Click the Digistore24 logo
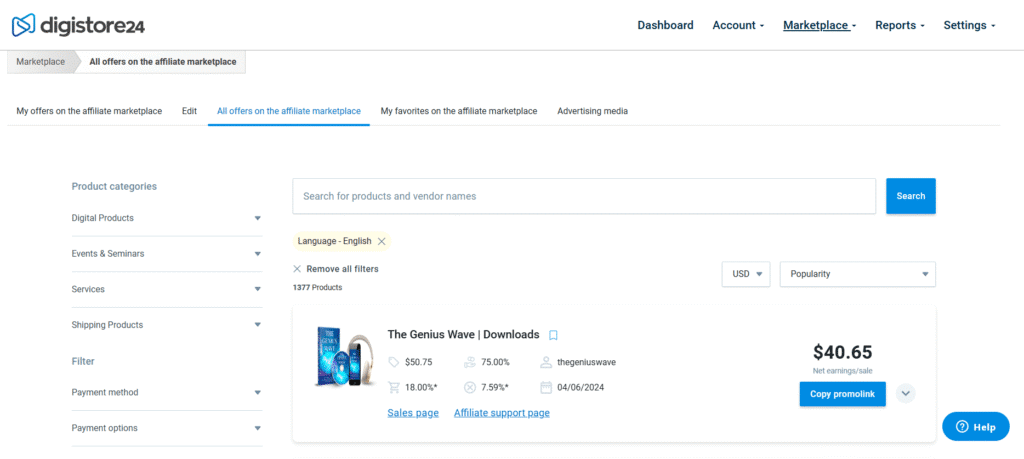 click(x=78, y=25)
